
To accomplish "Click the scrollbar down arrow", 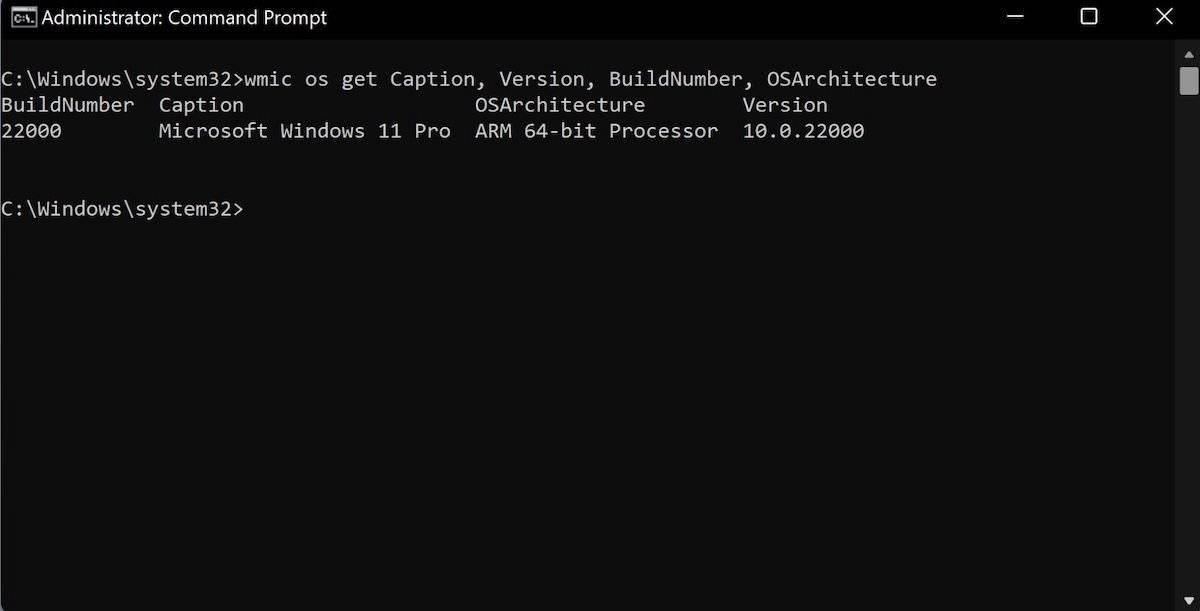I will [1188, 599].
